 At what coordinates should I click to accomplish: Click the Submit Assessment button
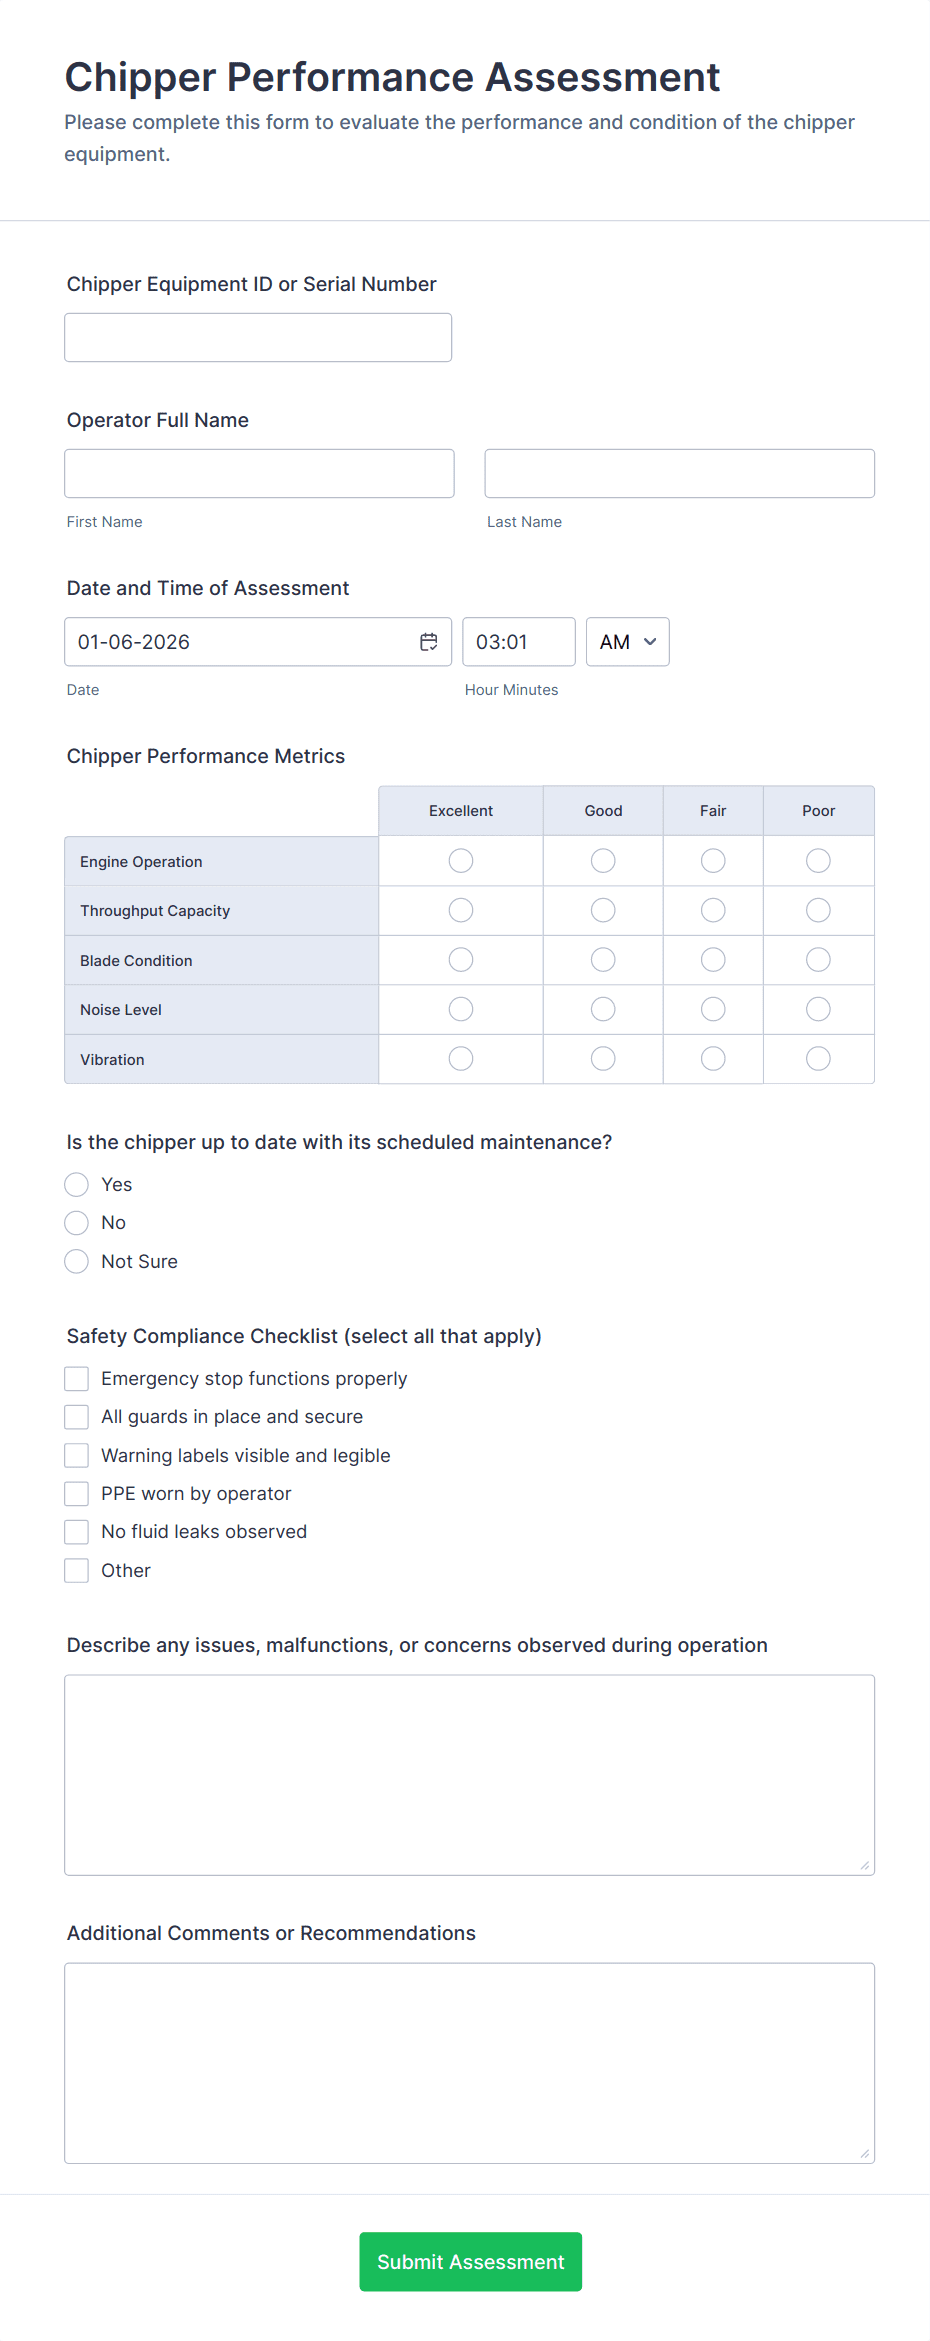point(470,2262)
